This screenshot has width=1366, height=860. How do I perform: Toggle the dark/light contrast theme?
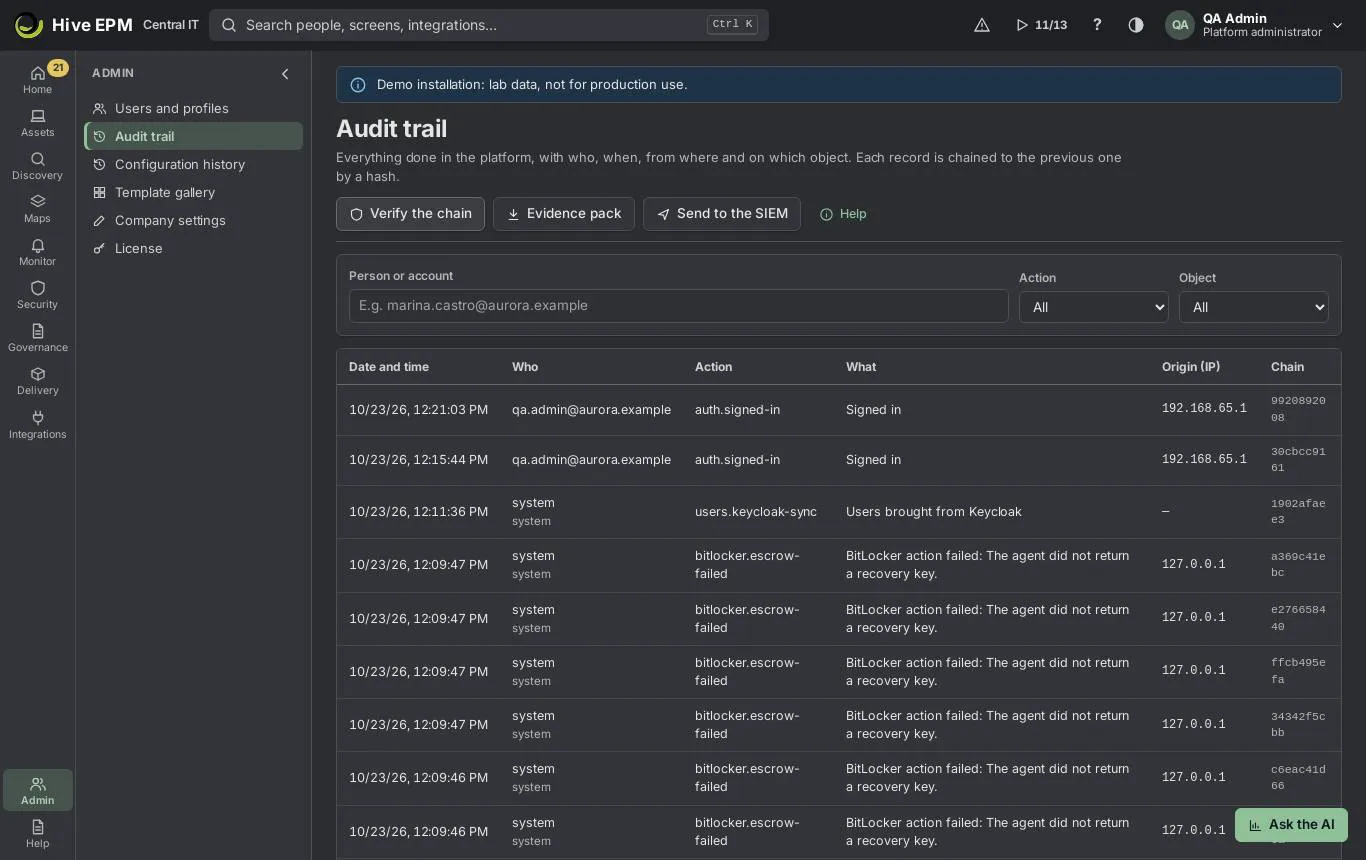(x=1136, y=25)
